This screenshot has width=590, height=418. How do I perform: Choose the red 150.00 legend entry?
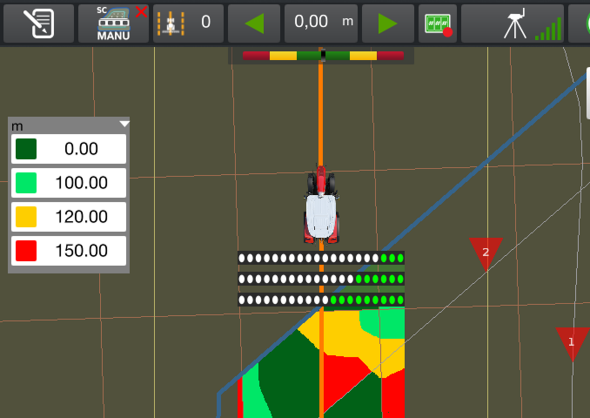tap(68, 251)
